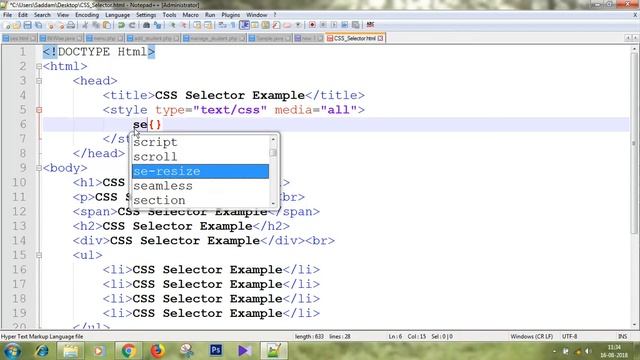Click the ABC spell-check toolbar icon
The width and height of the screenshot is (640, 360).
click(x=371, y=25)
